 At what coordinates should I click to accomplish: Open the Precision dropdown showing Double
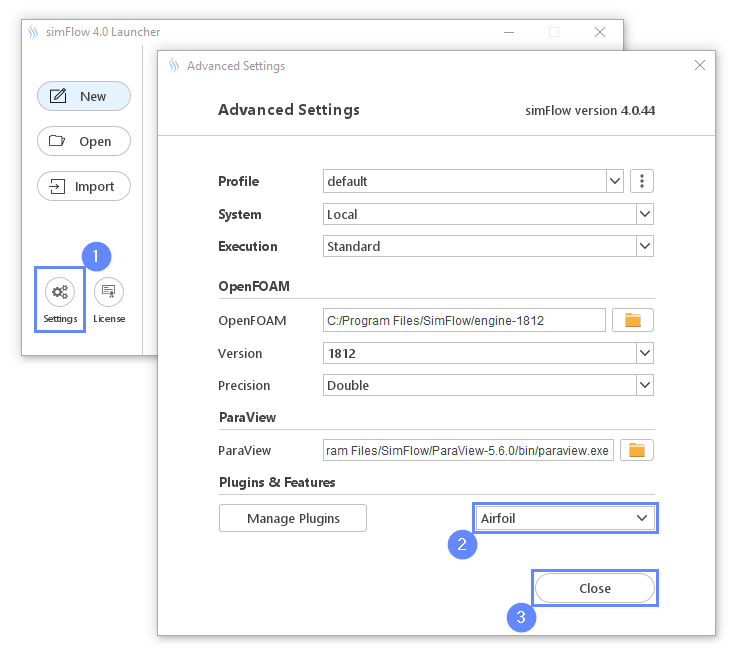point(488,385)
